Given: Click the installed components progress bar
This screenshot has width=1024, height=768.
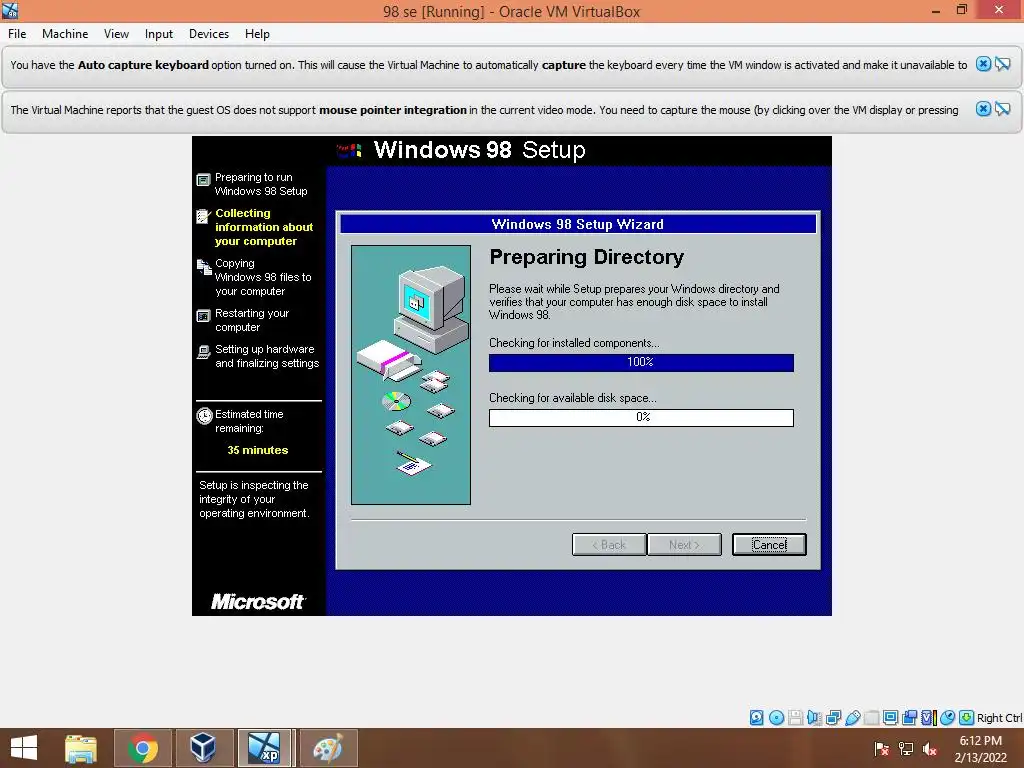Looking at the screenshot, I should [x=641, y=362].
